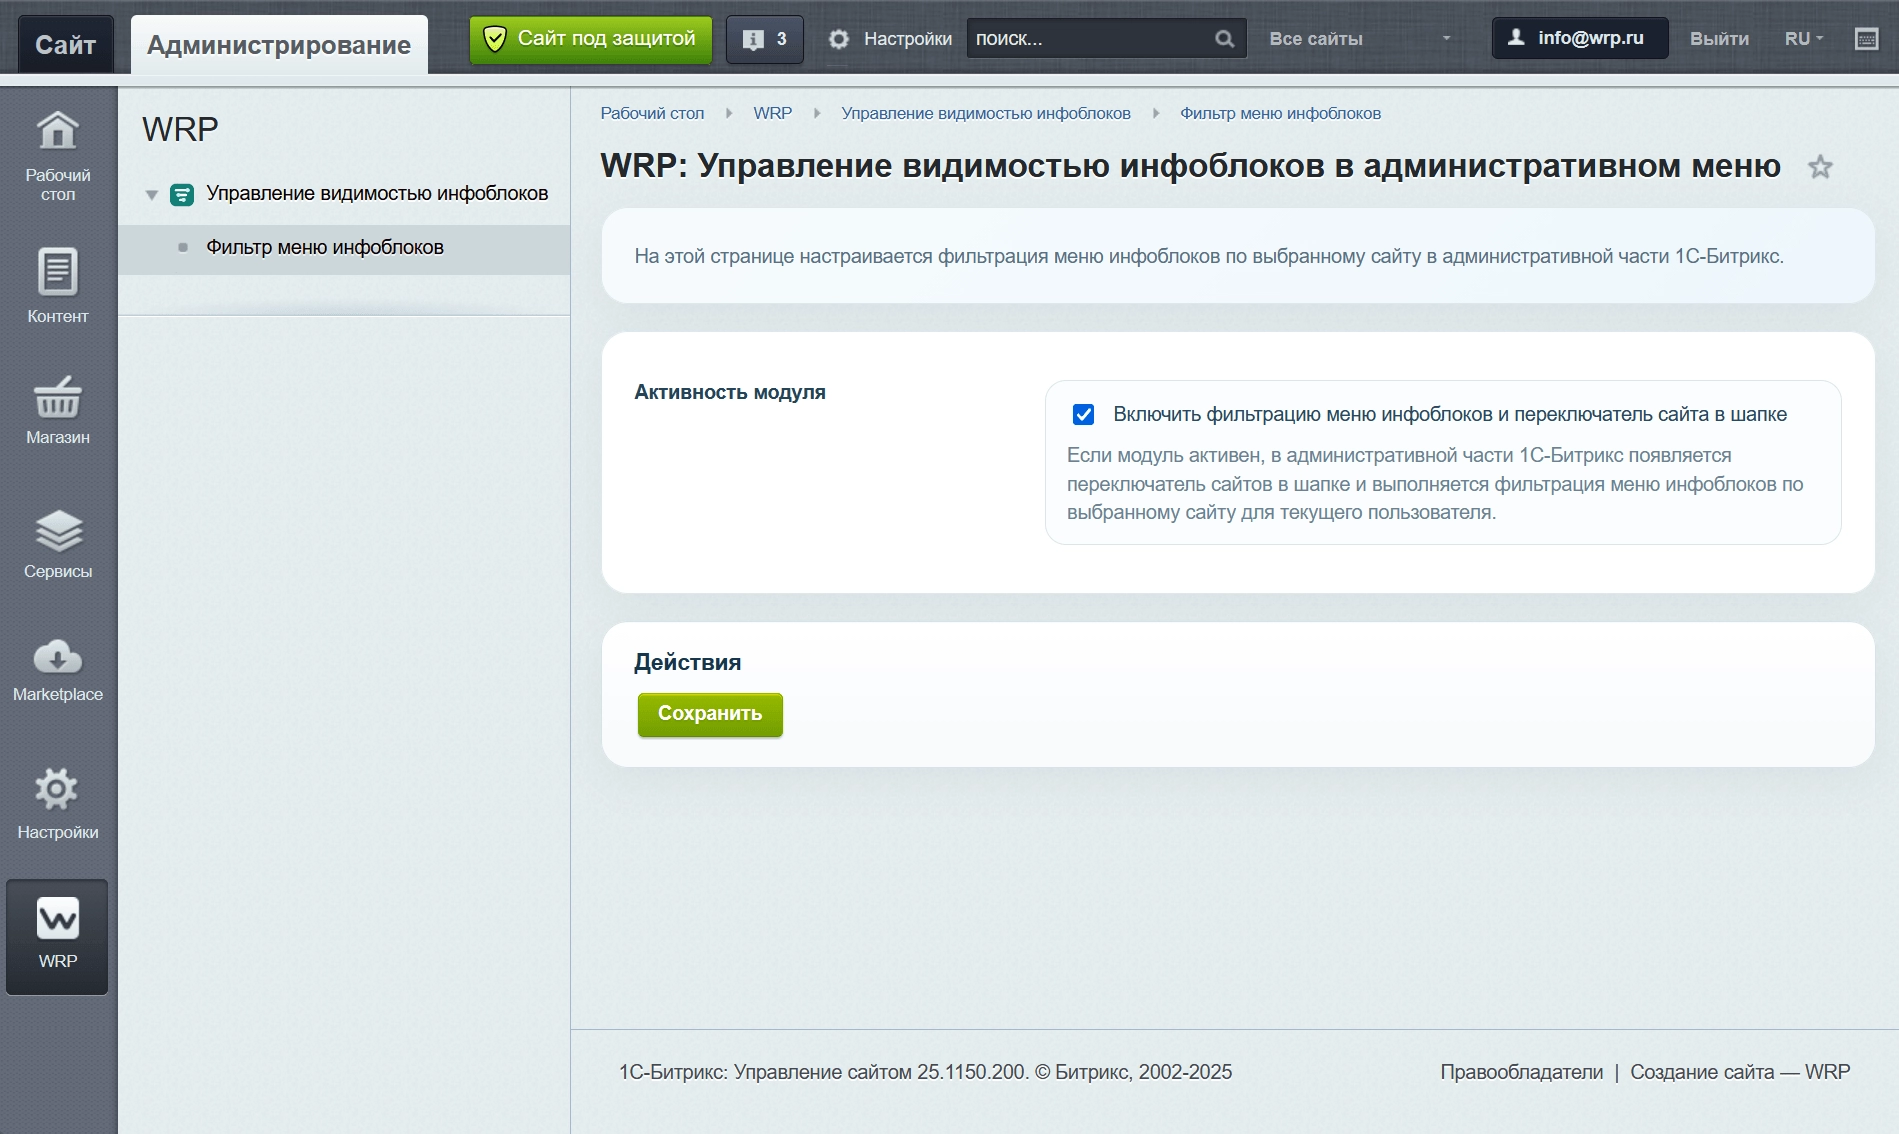Open the info@wrp.ru user profile
Image resolution: width=1899 pixels, height=1134 pixels.
[1580, 38]
